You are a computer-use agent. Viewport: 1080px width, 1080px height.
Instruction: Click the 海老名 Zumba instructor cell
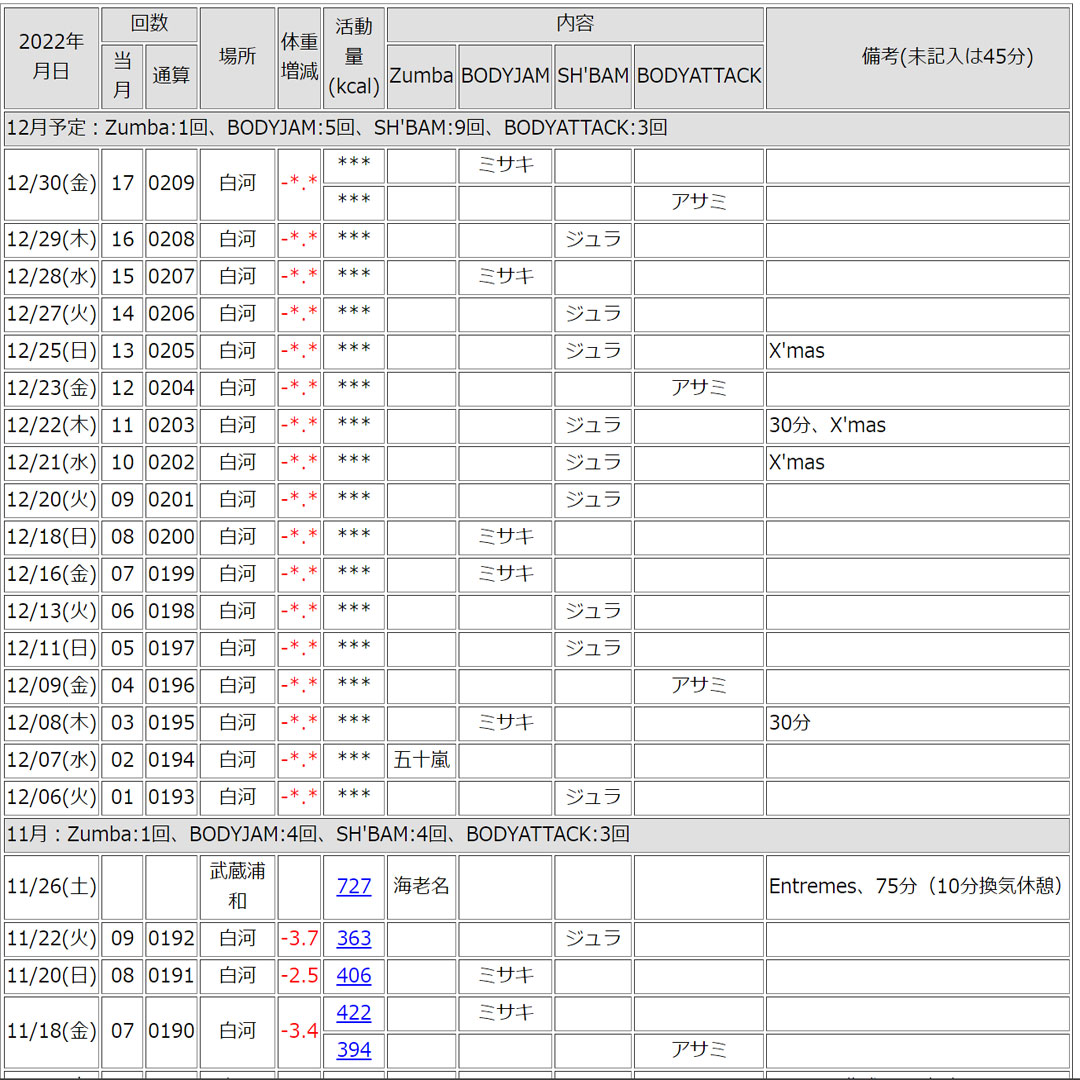click(x=422, y=887)
